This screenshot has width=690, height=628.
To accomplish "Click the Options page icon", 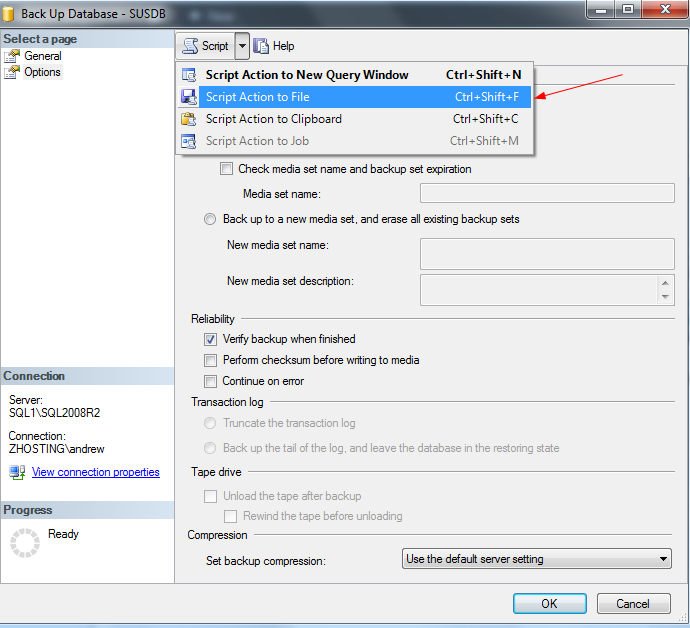I will pos(12,72).
